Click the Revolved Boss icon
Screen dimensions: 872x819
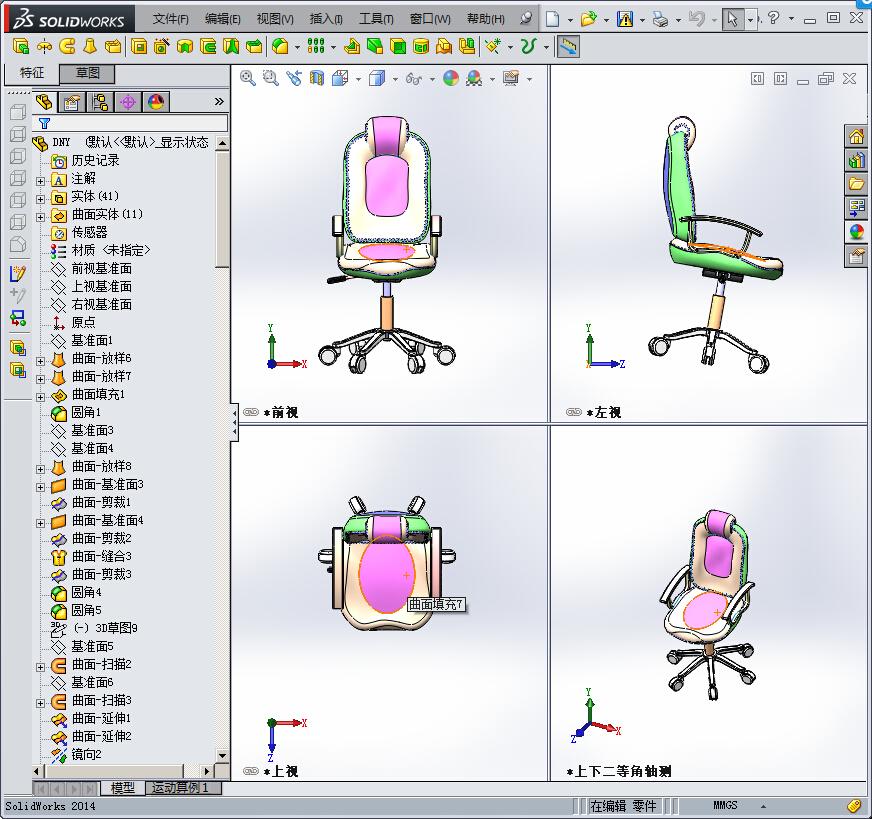point(44,46)
